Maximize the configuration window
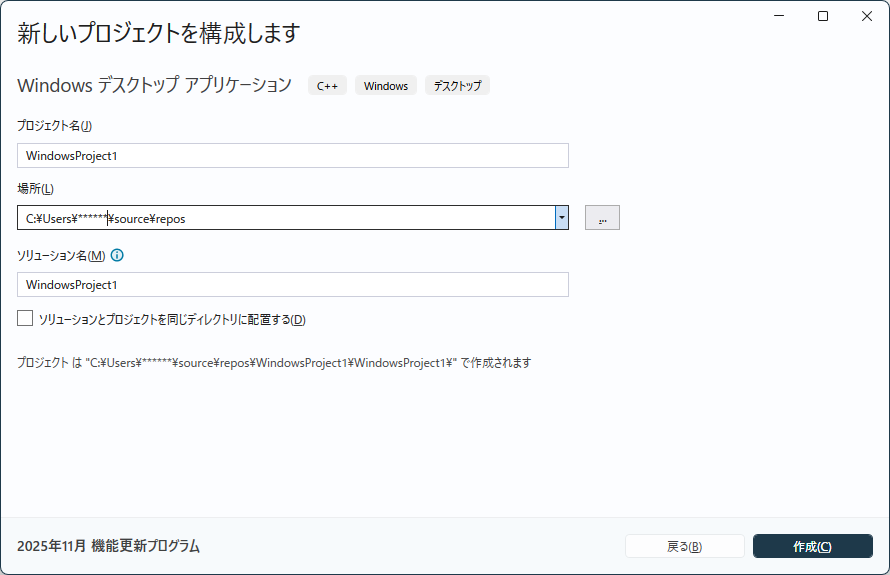The image size is (890, 575). point(823,16)
